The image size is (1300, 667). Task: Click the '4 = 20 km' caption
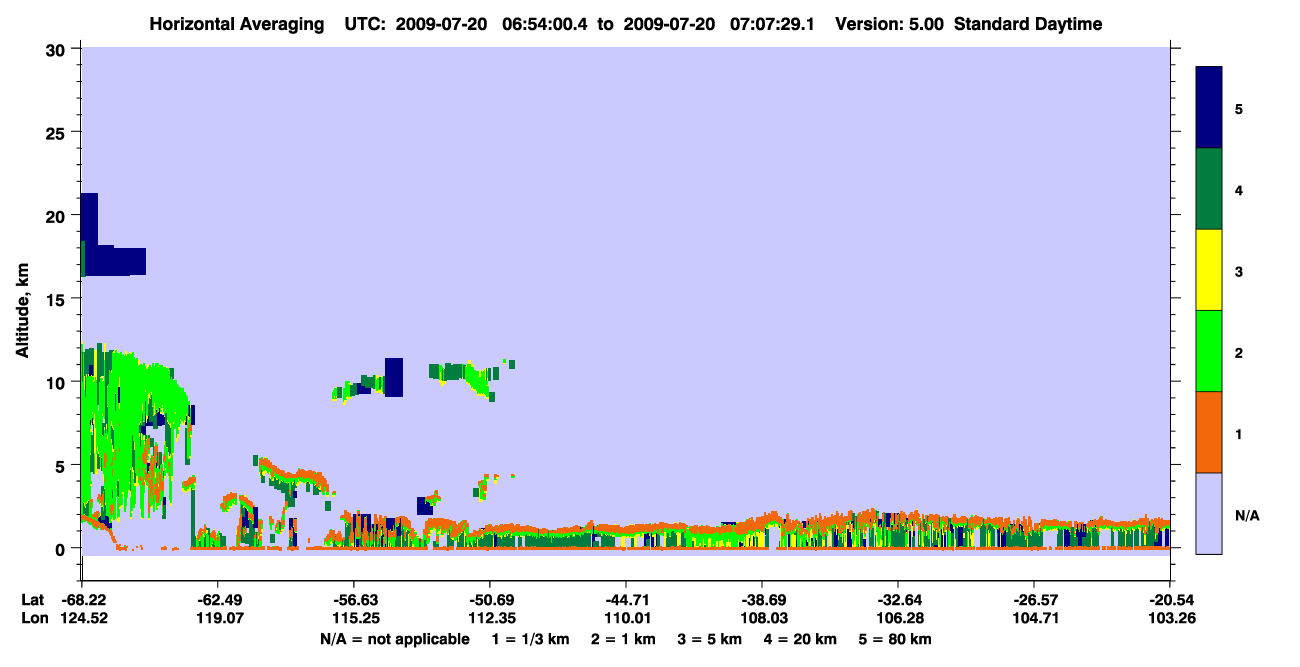tap(801, 639)
